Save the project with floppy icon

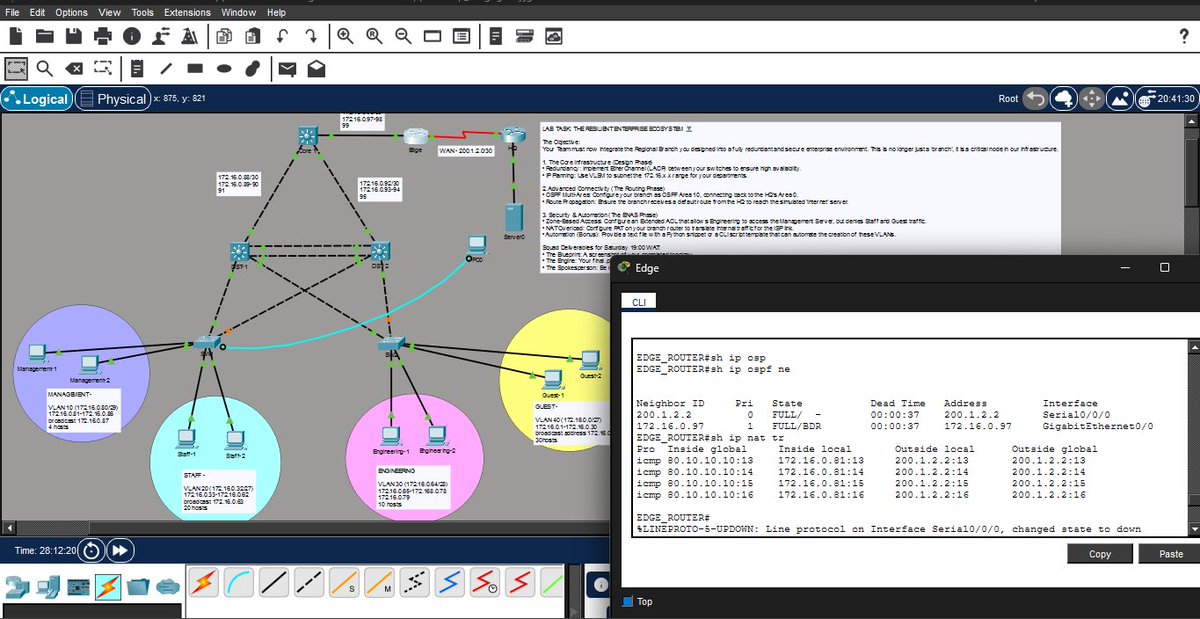click(73, 36)
